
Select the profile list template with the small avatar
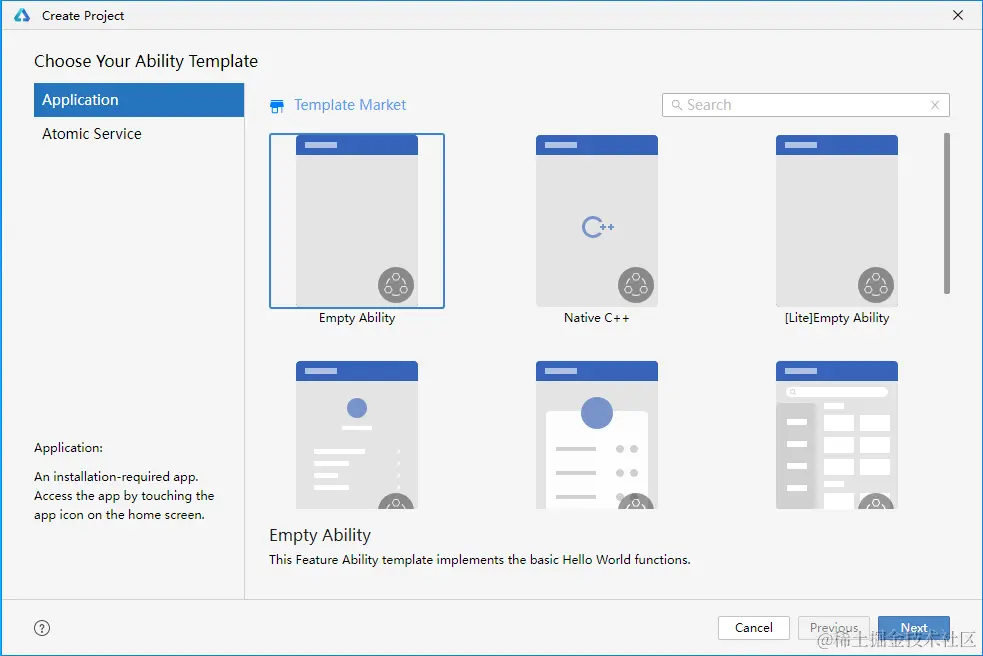point(357,435)
